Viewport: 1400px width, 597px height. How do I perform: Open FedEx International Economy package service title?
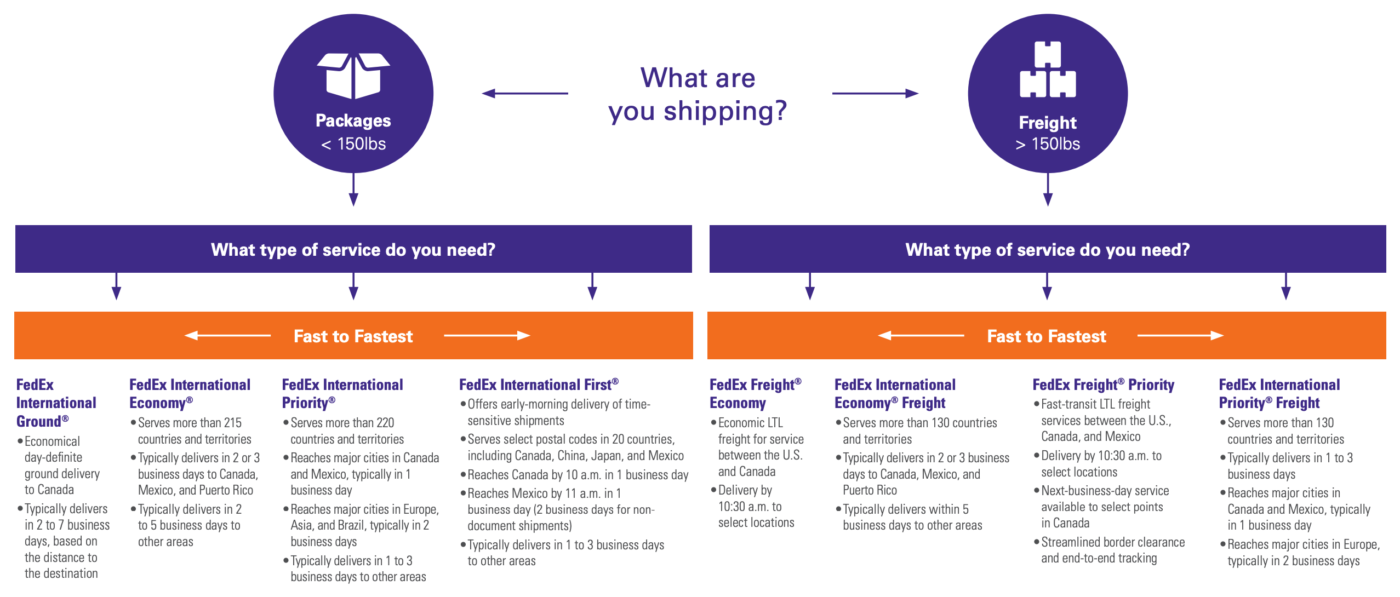(x=190, y=393)
